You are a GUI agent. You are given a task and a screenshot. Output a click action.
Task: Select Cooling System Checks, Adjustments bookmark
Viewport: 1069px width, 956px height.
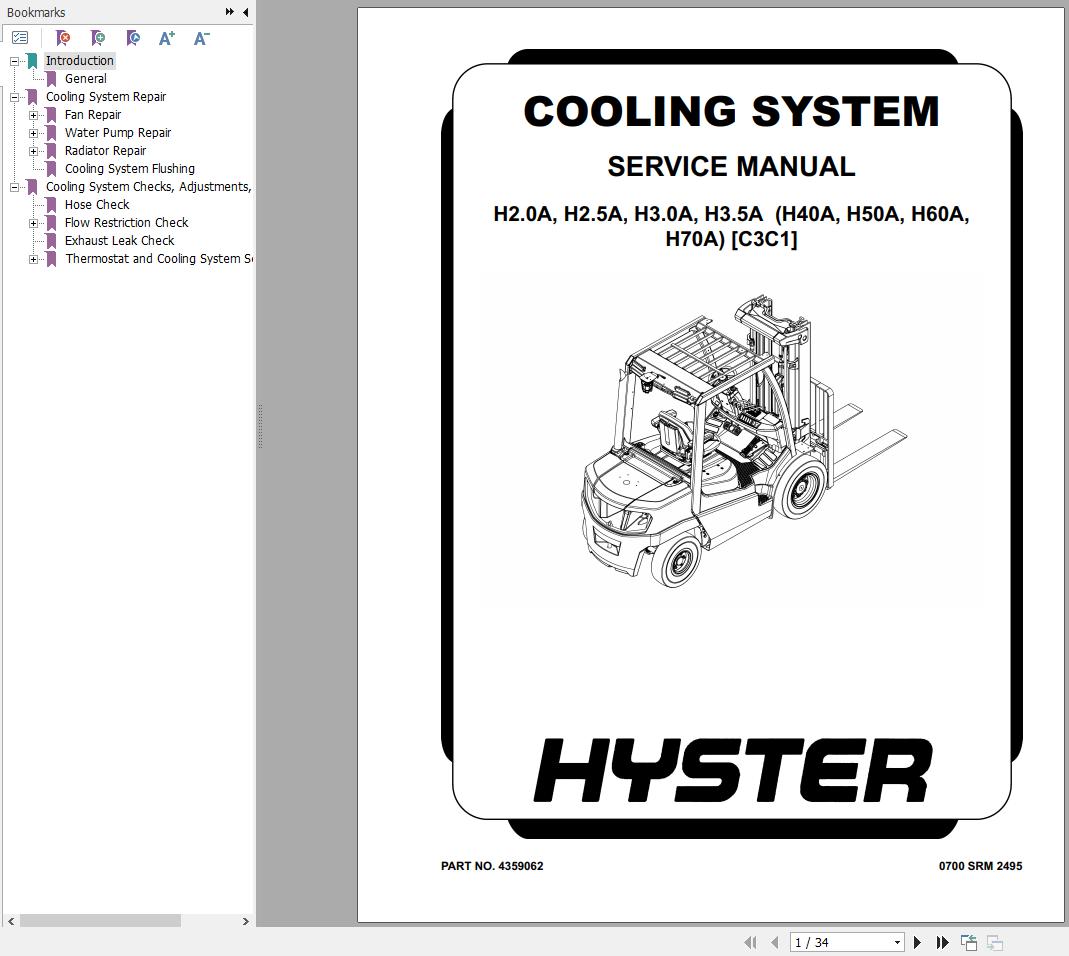(x=149, y=186)
